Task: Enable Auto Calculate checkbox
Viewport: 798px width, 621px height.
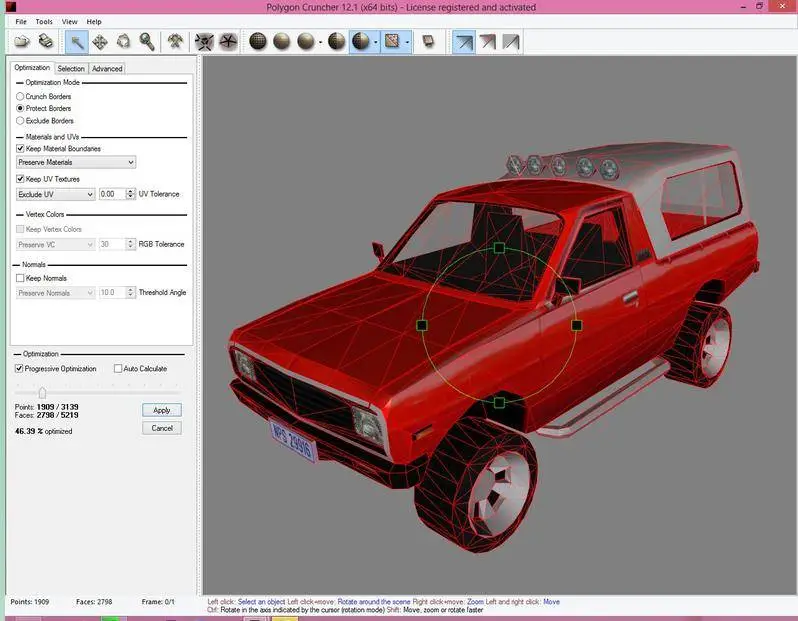Action: [x=118, y=369]
